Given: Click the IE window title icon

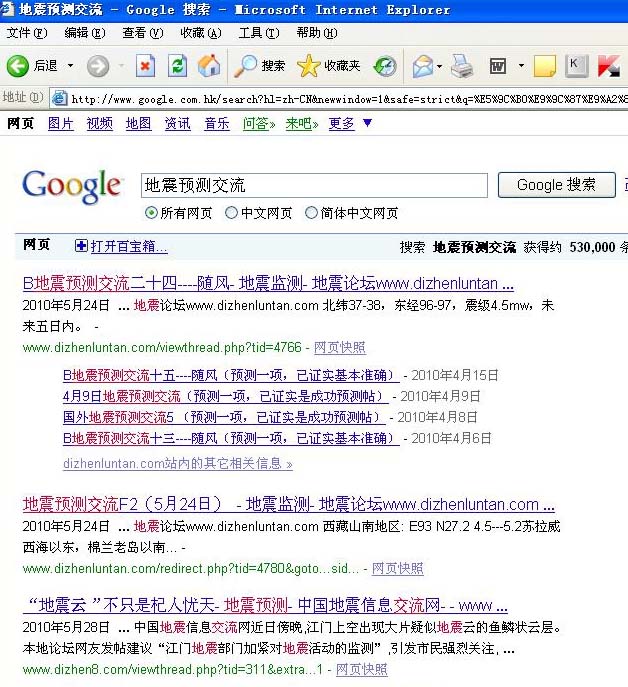Looking at the screenshot, I should pyautogui.click(x=7, y=9).
